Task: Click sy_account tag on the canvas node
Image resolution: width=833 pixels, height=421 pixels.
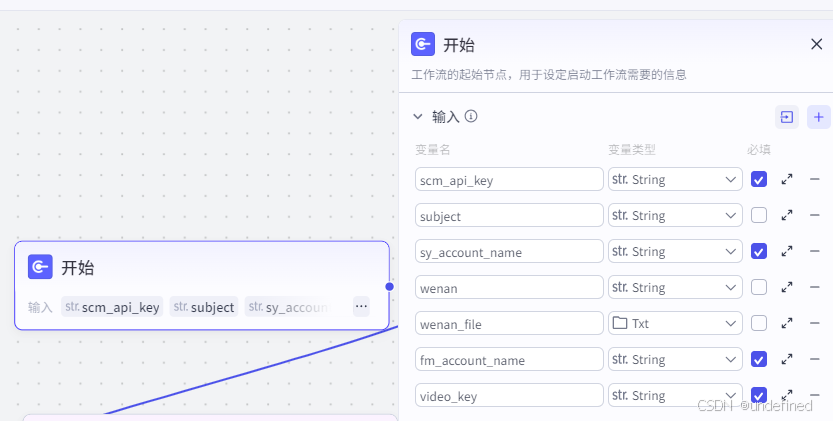Action: 290,307
